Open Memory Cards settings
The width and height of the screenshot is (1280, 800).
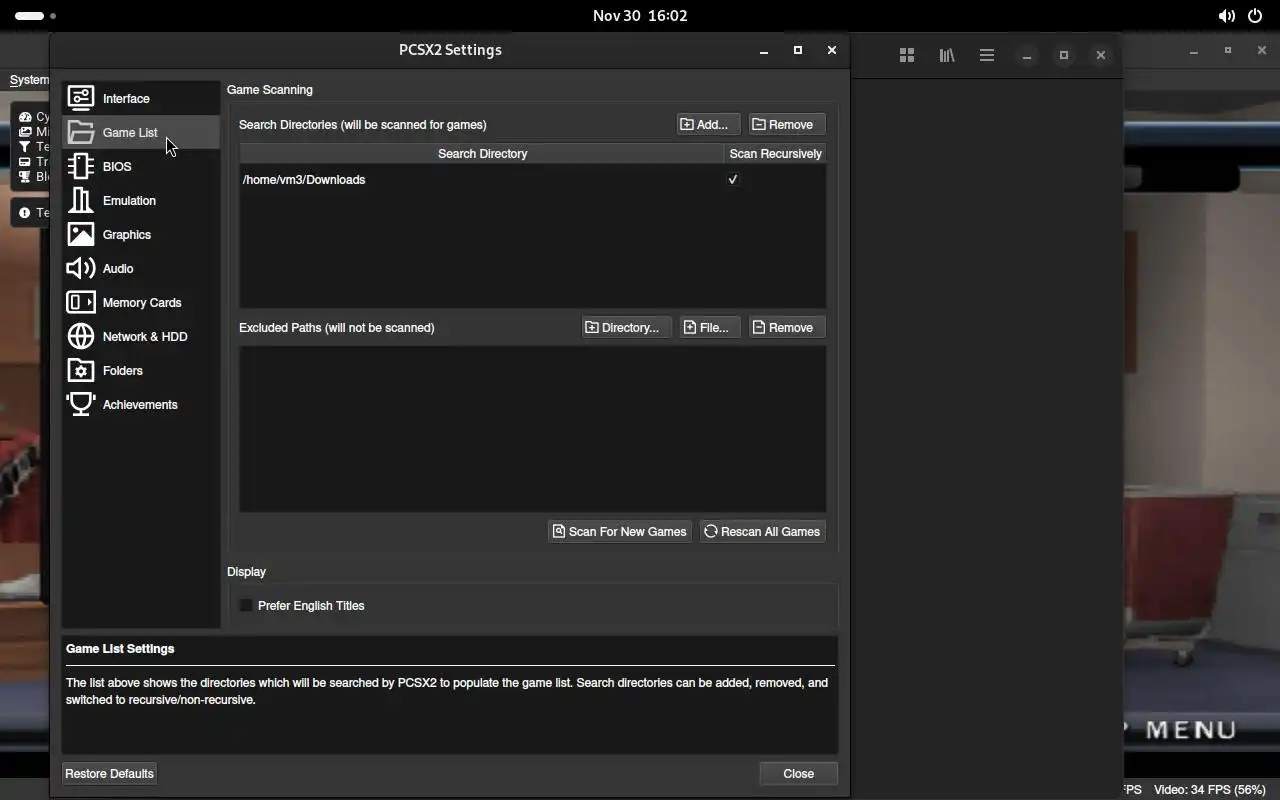pyautogui.click(x=140, y=302)
